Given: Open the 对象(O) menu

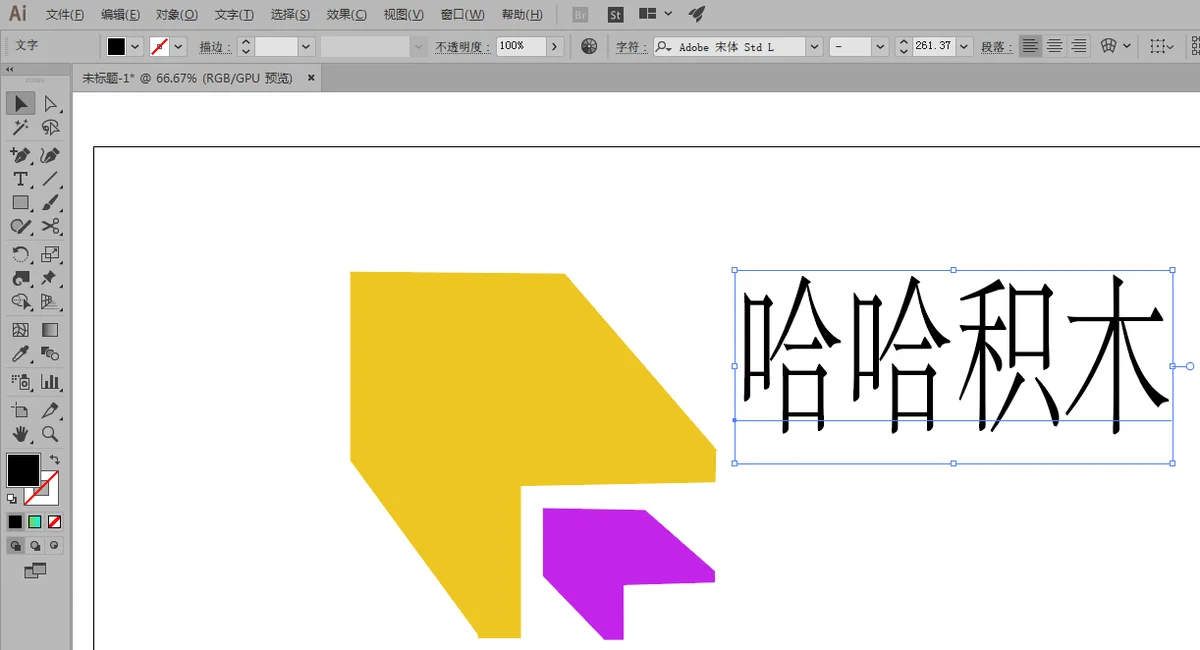Looking at the screenshot, I should (x=177, y=15).
